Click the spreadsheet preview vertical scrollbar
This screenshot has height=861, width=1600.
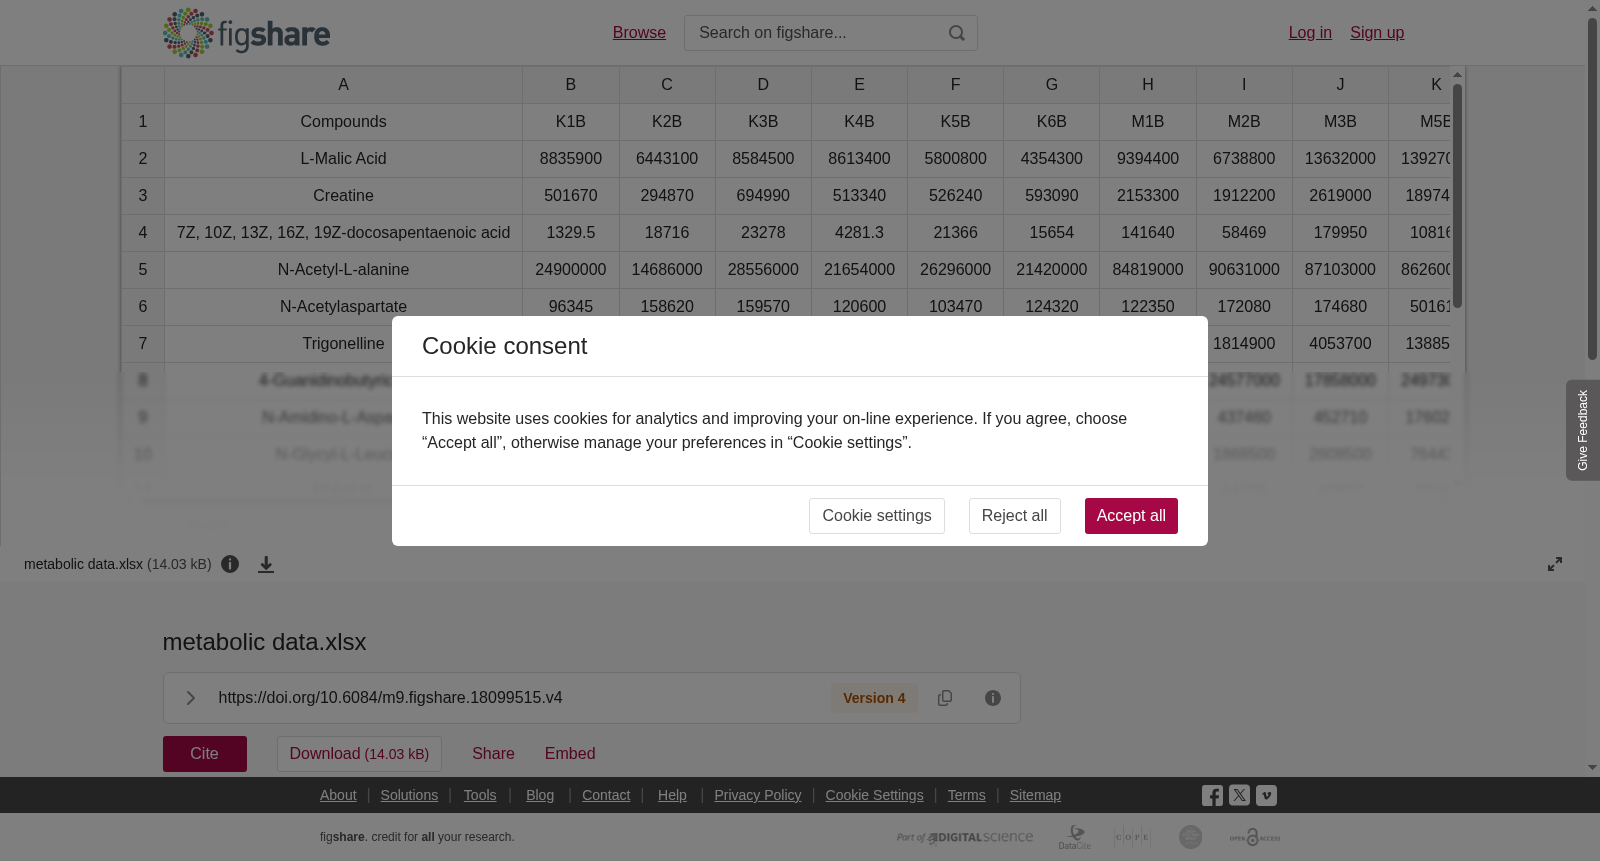(1458, 196)
